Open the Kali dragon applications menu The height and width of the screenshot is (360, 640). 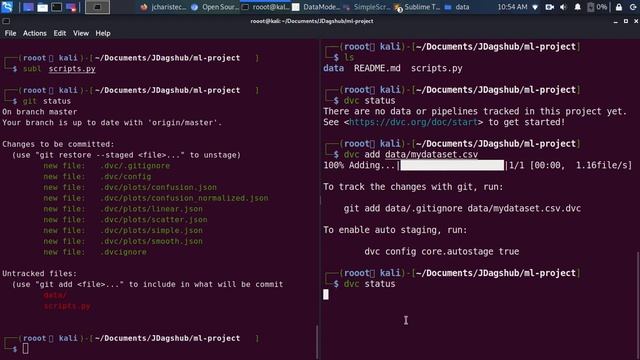click(x=7, y=7)
